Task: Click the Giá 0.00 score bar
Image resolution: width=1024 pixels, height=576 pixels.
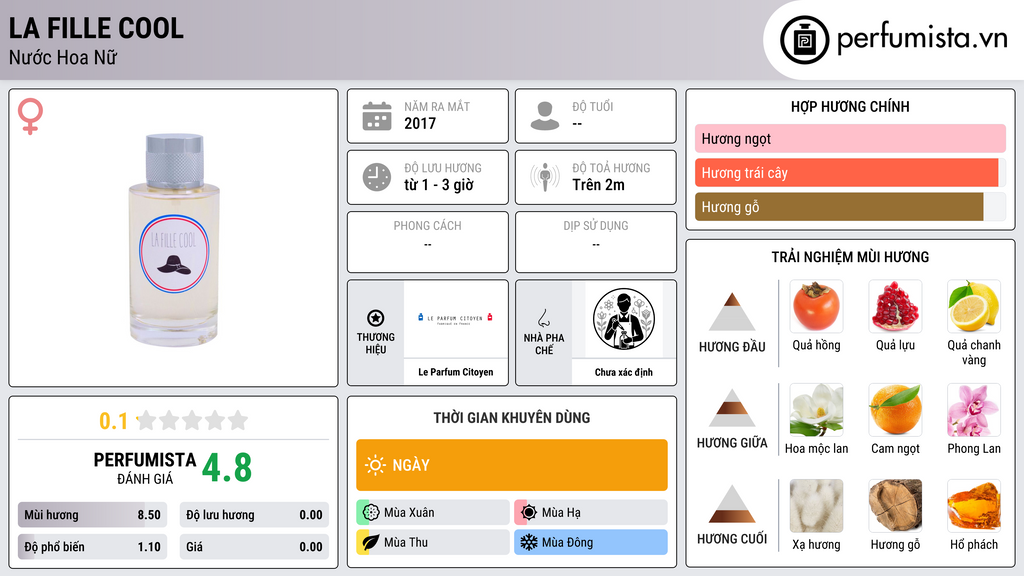Action: click(254, 547)
